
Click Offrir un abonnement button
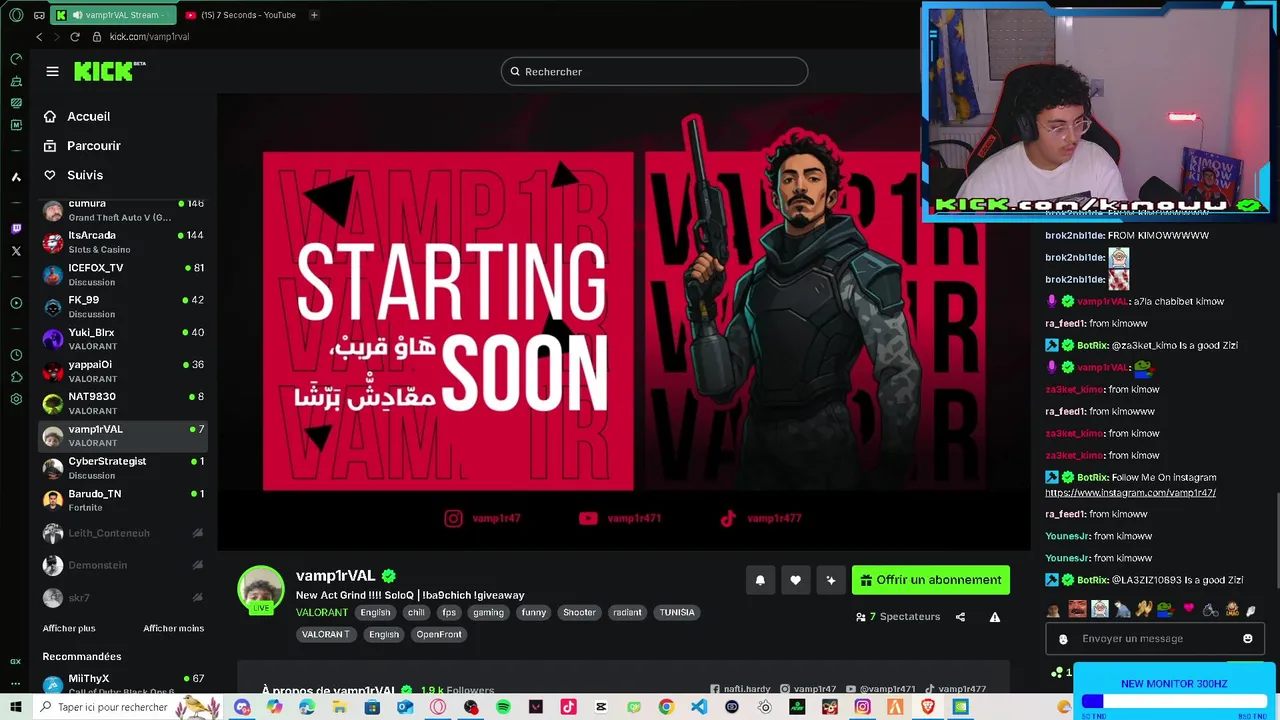[x=931, y=580]
